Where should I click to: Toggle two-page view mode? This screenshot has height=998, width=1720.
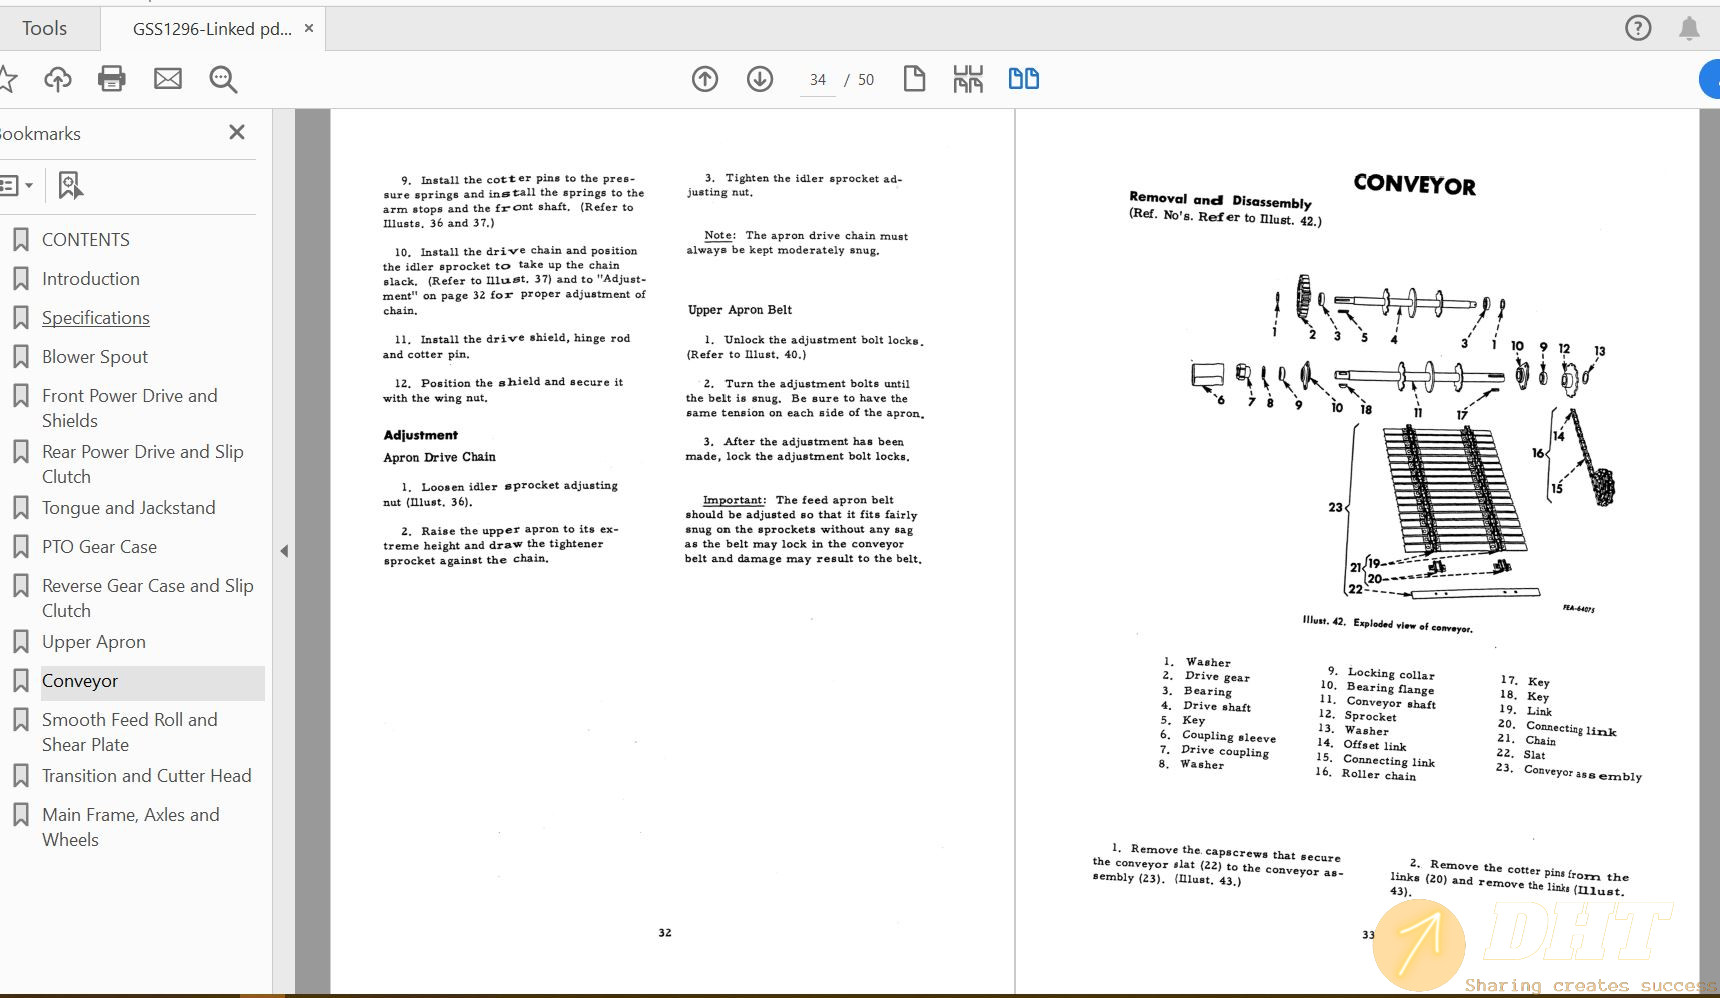click(1023, 79)
